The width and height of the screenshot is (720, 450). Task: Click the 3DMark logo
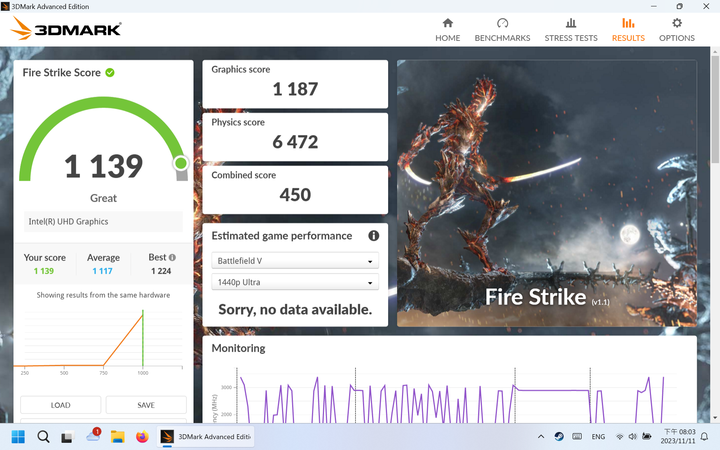66,28
